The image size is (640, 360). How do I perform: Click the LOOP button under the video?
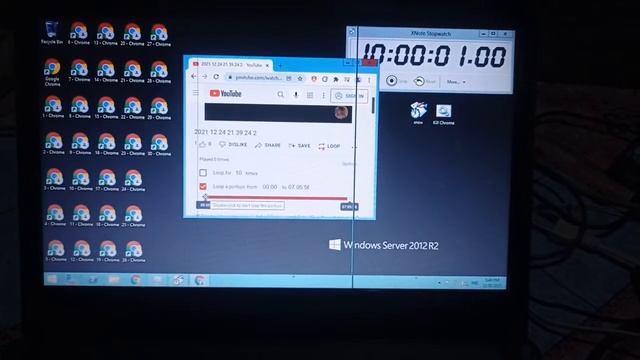click(x=329, y=146)
